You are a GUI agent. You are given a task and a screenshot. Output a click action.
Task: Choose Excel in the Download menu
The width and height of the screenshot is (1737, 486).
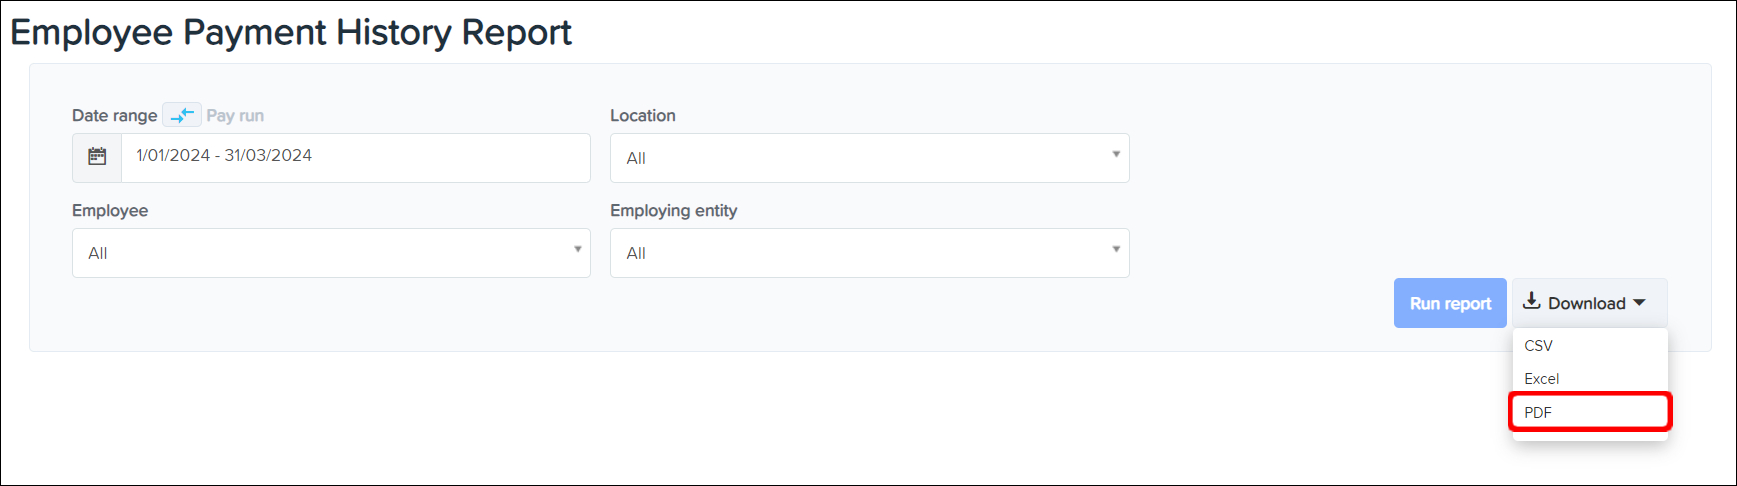(x=1541, y=378)
